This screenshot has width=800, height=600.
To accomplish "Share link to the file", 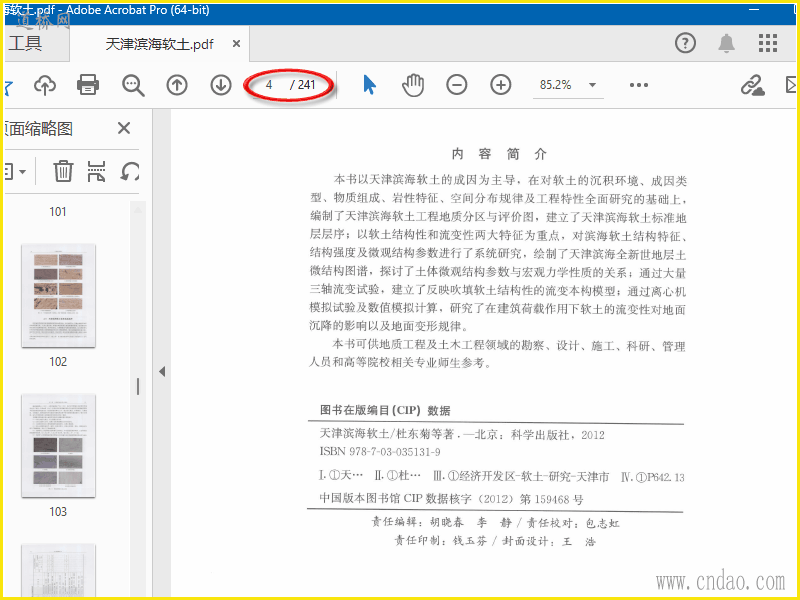I will click(753, 85).
